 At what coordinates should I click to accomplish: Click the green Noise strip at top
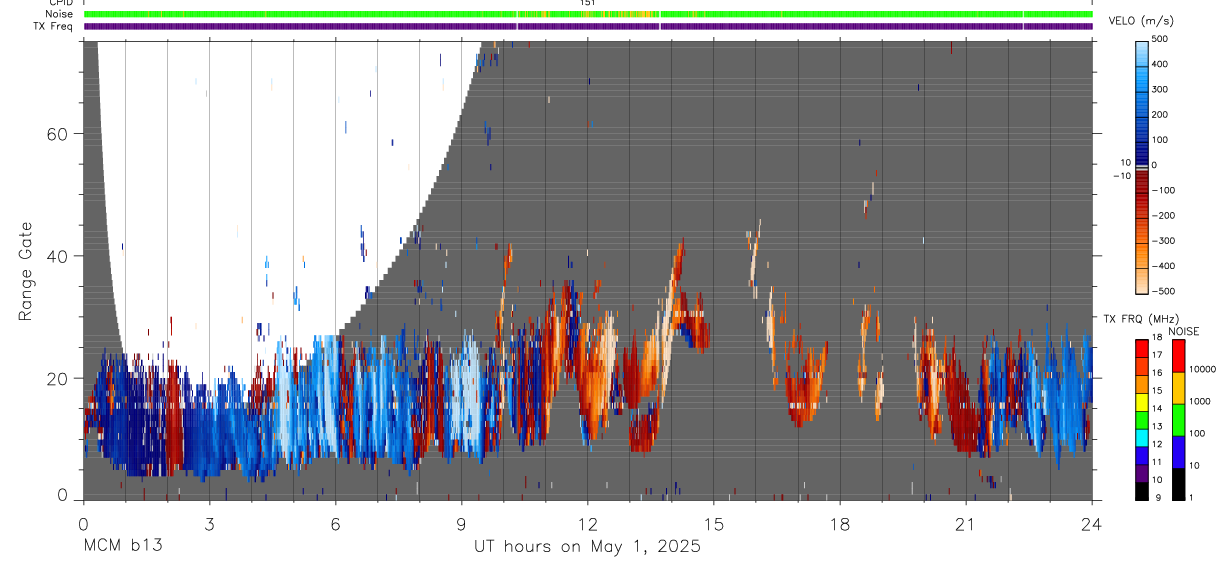588,14
